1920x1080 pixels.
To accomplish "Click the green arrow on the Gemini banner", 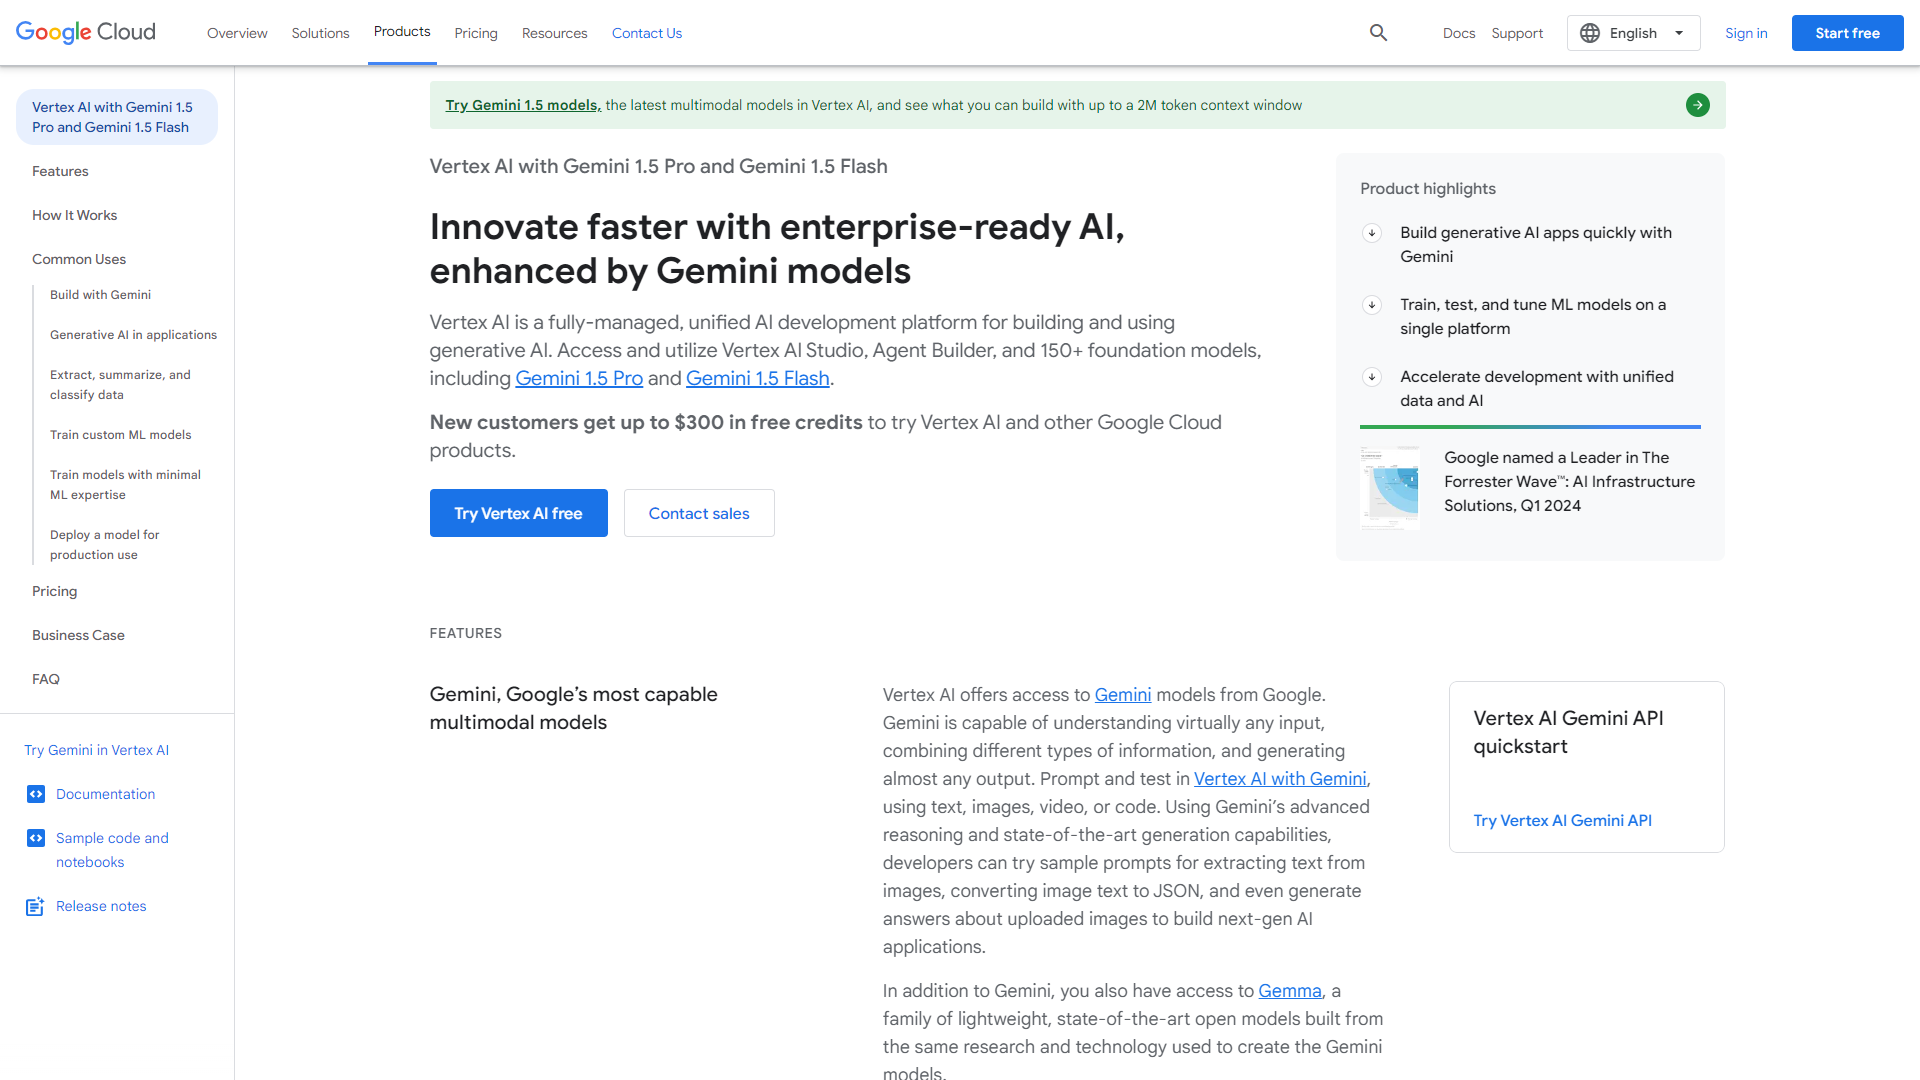I will [x=1697, y=104].
